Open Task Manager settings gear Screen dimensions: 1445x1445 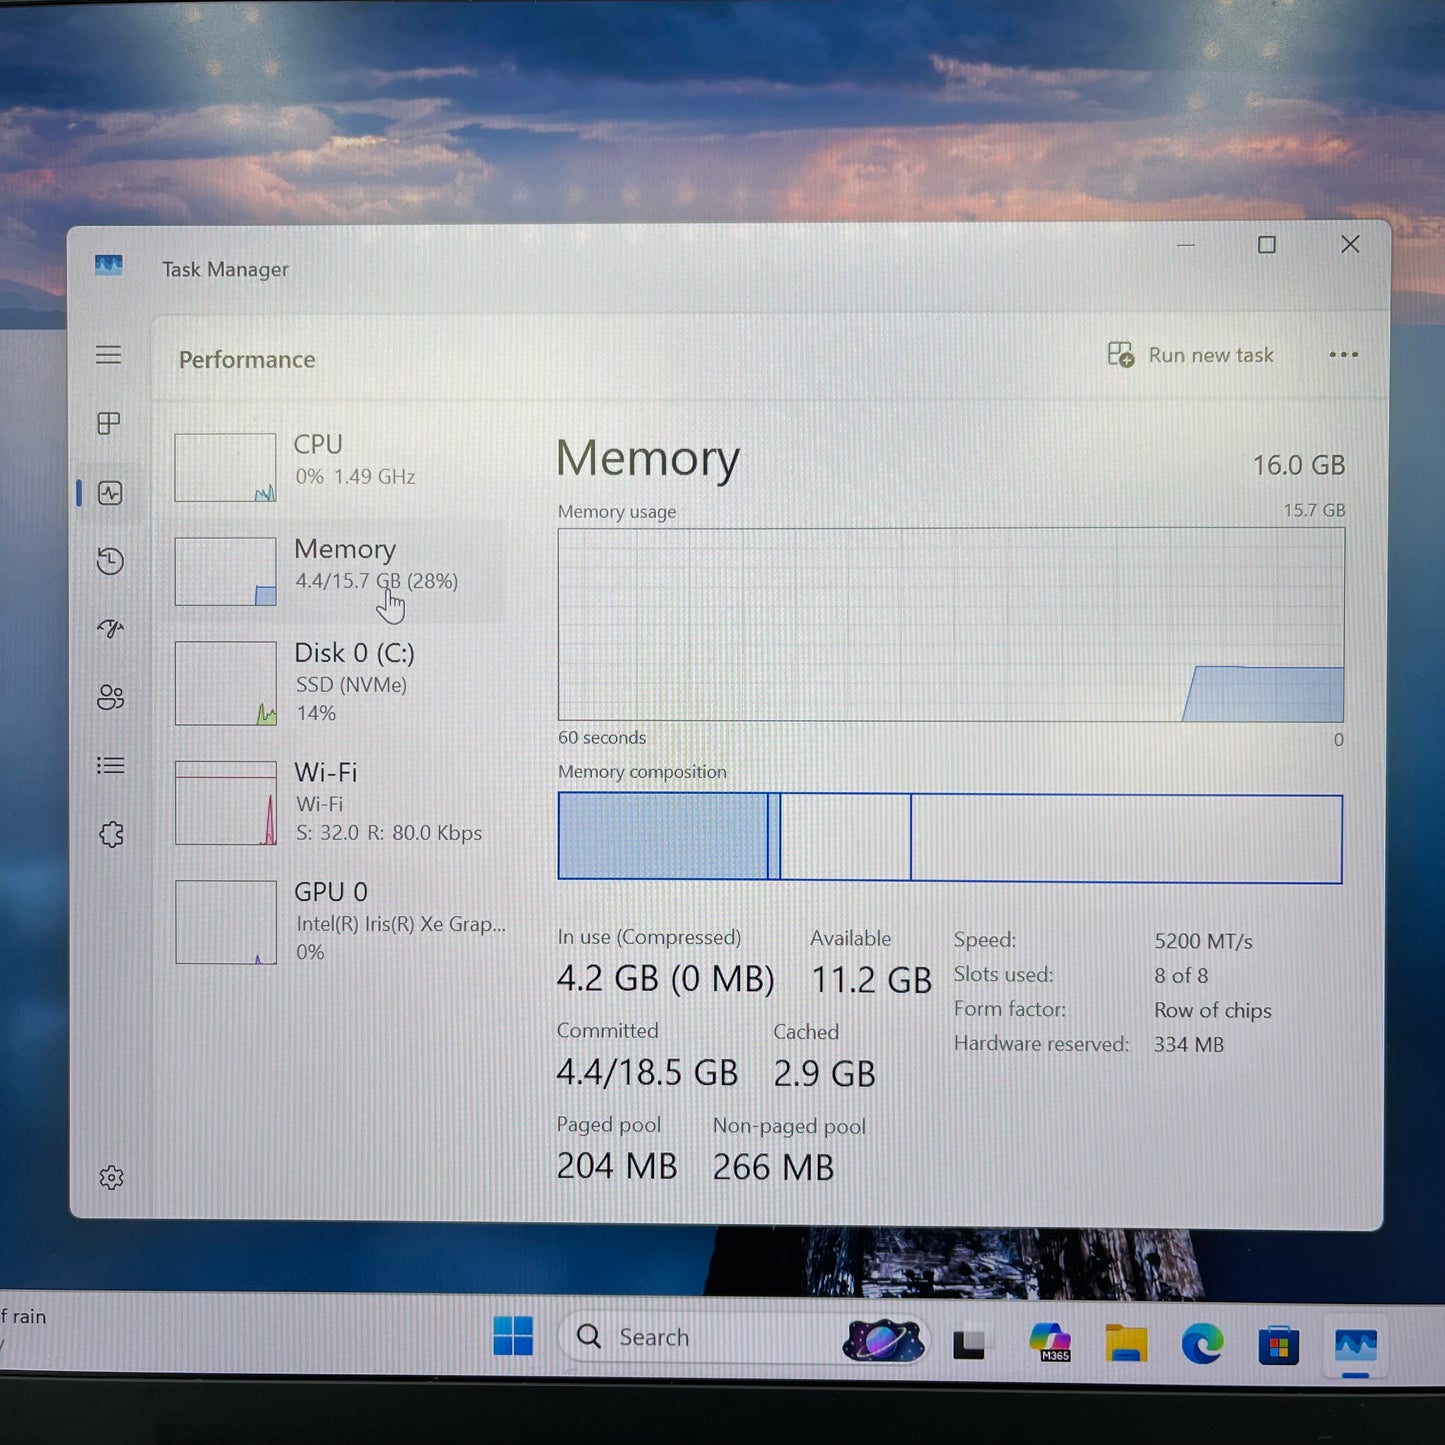[111, 1178]
